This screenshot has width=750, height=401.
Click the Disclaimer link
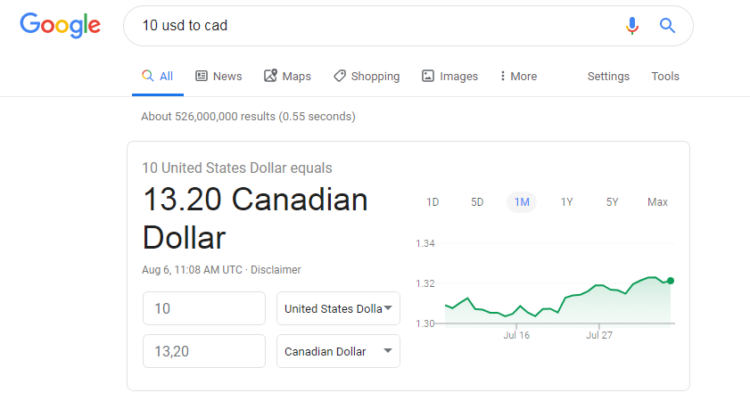coord(276,270)
